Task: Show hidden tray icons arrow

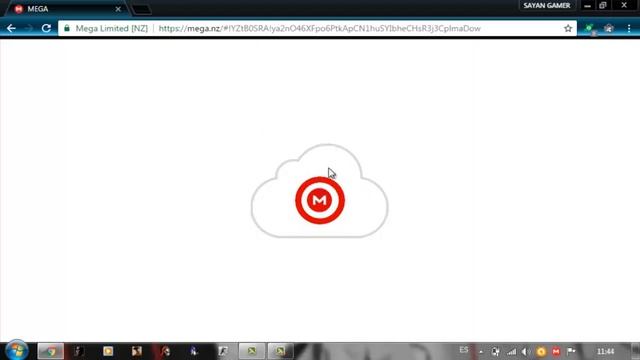Action: pyautogui.click(x=481, y=351)
